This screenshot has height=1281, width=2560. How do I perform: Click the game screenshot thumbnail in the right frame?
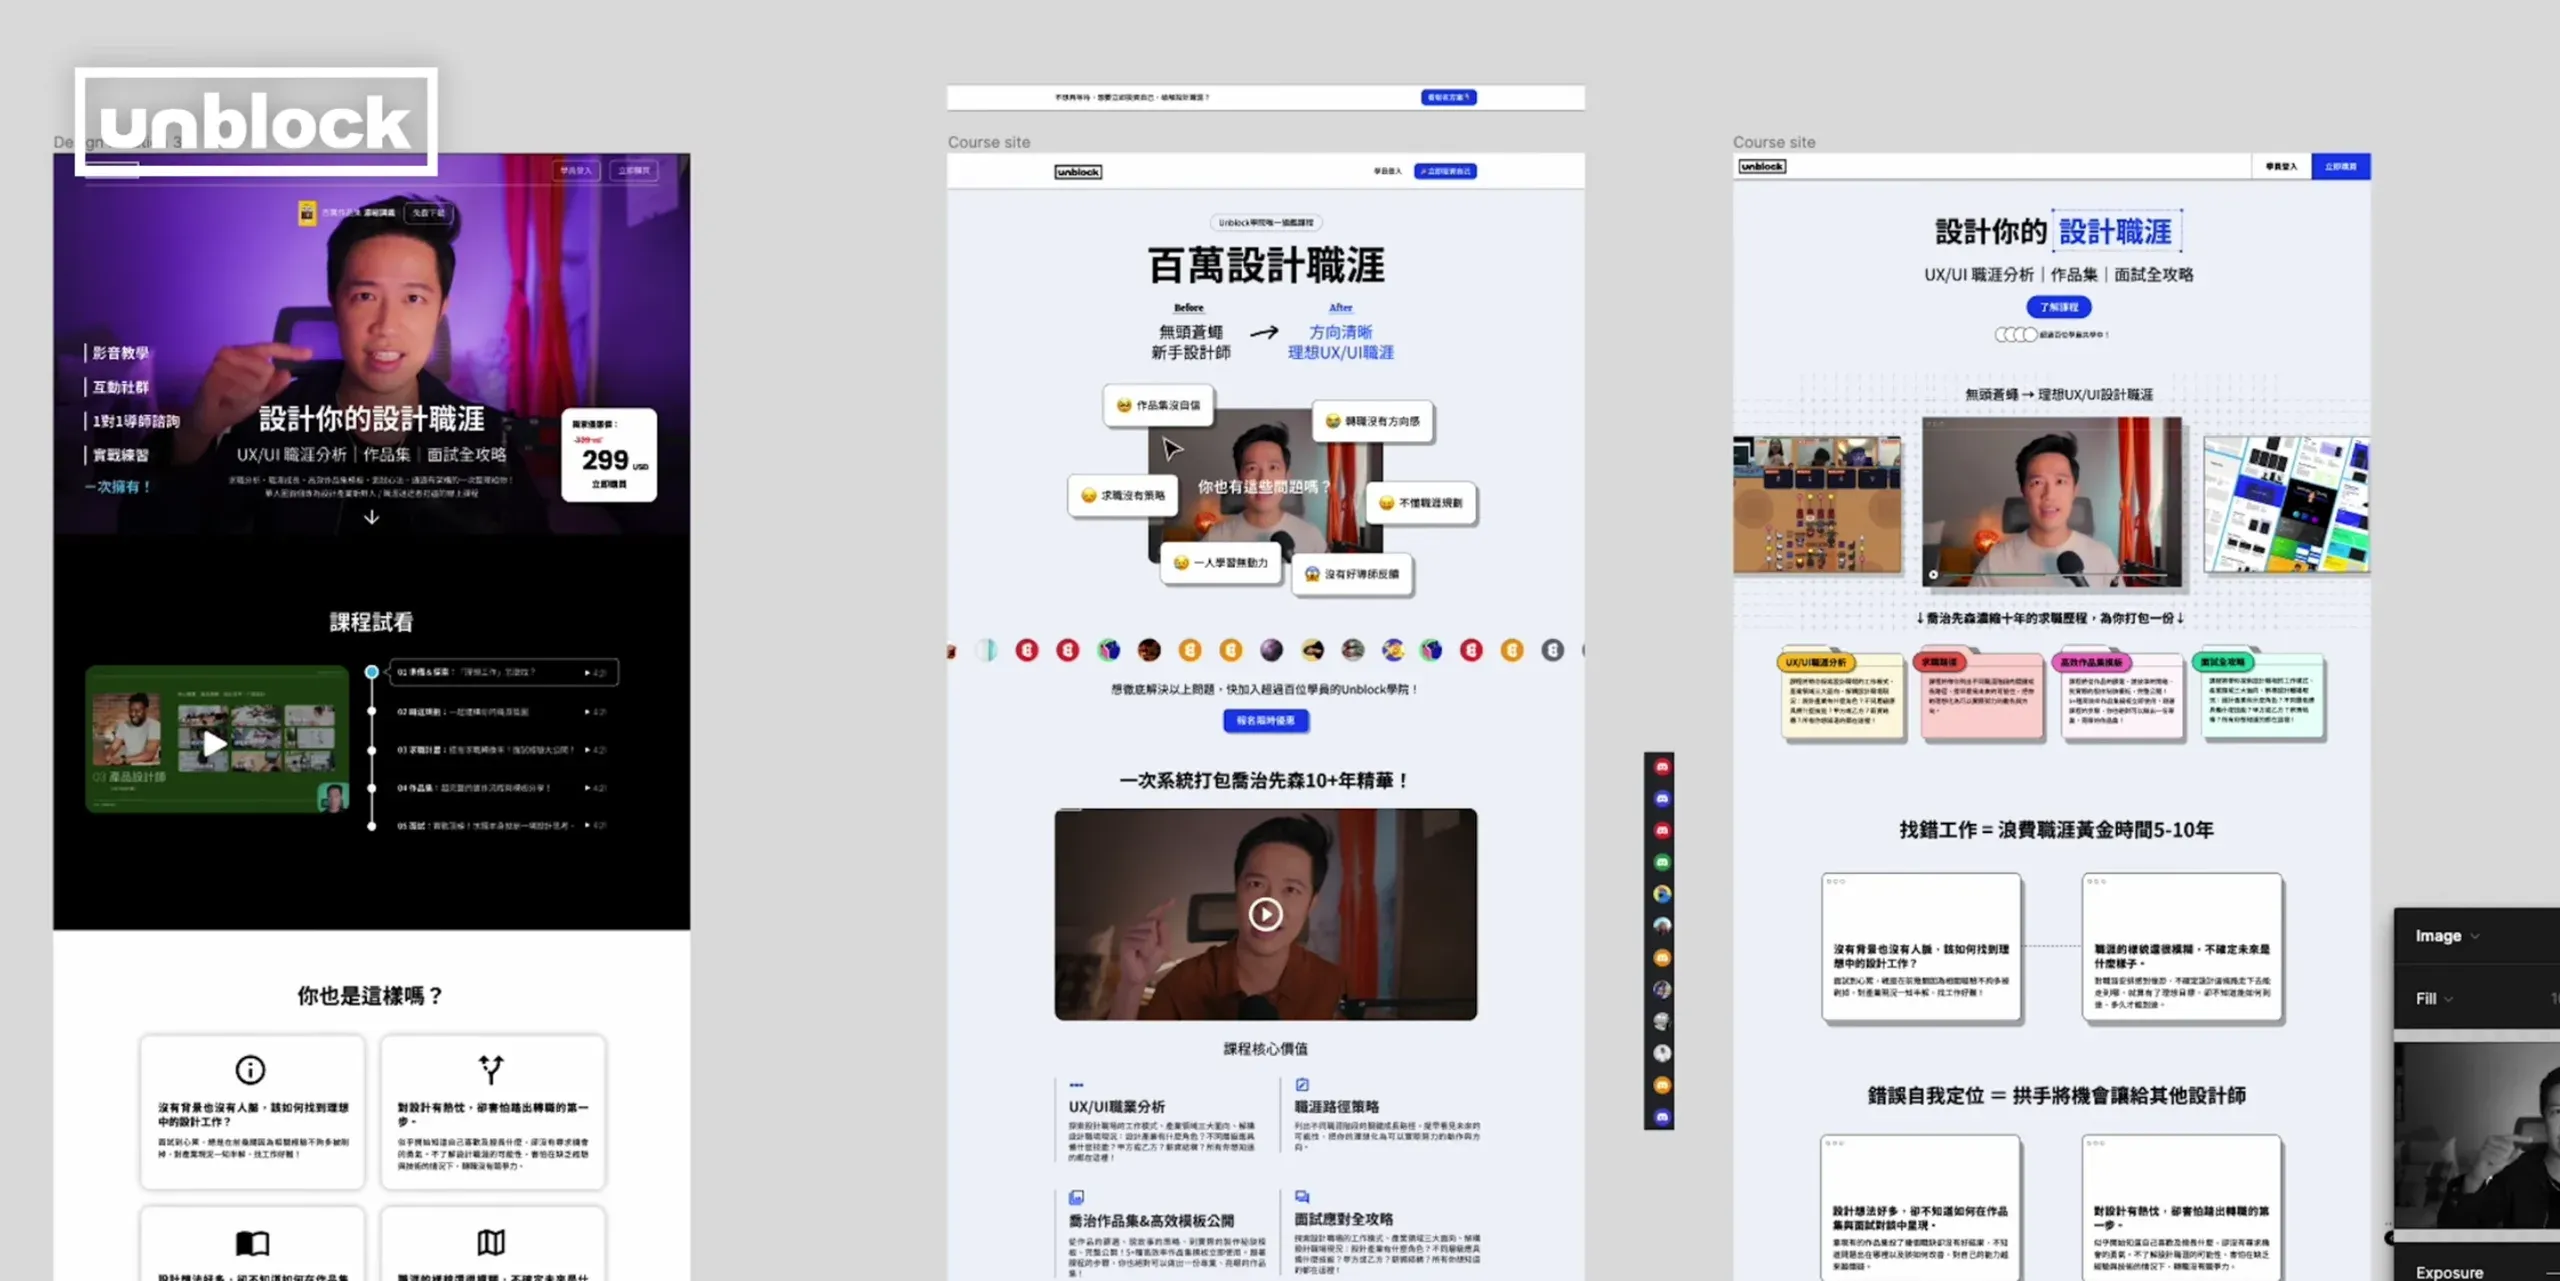(x=1817, y=505)
